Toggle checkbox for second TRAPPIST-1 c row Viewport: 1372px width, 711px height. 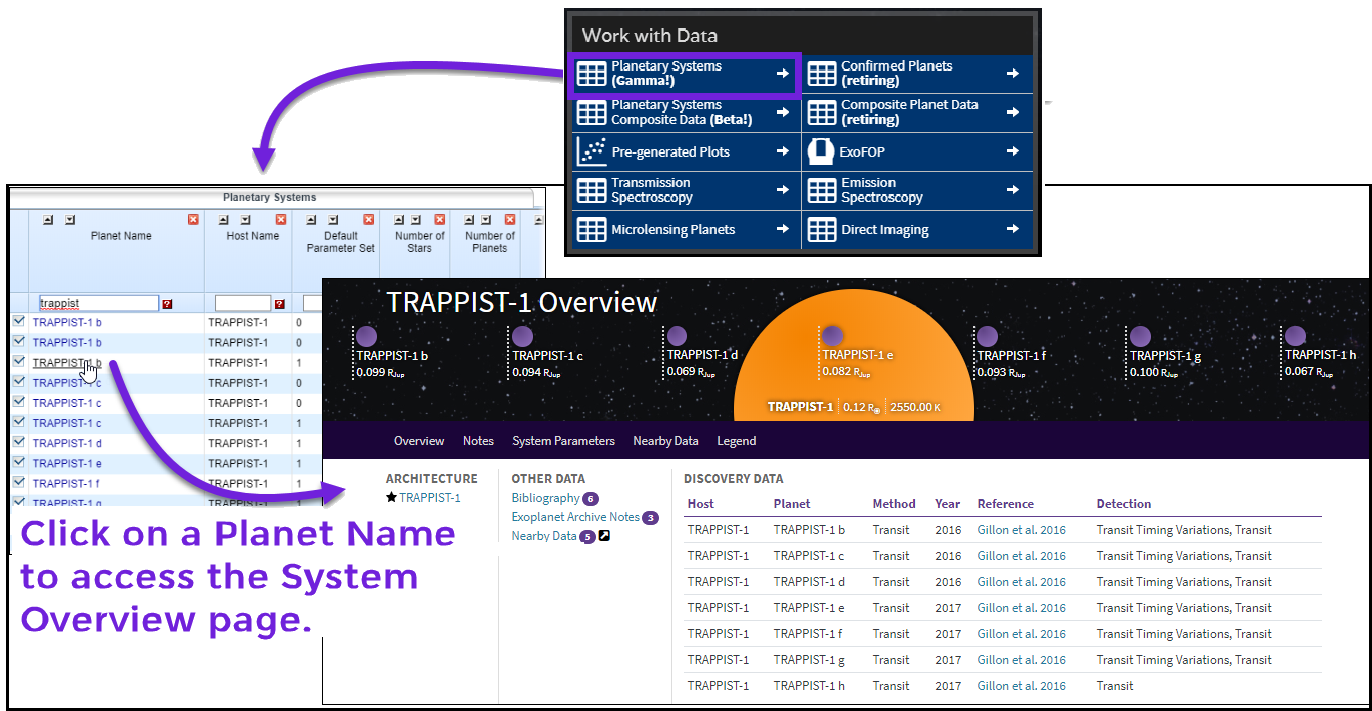click(x=19, y=402)
